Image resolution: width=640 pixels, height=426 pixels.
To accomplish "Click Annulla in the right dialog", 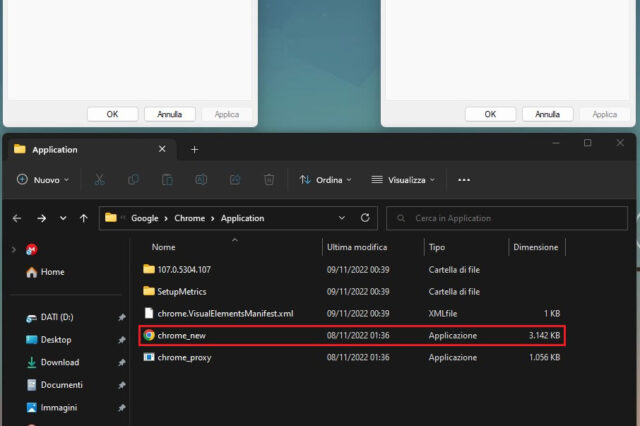I will (547, 114).
